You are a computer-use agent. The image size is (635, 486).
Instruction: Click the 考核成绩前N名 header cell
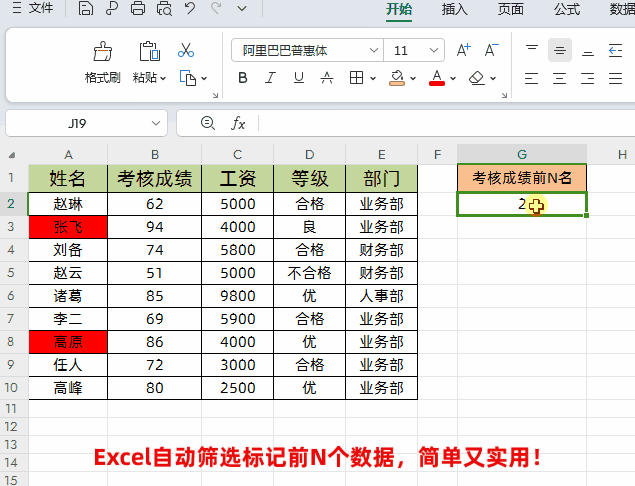pyautogui.click(x=522, y=177)
